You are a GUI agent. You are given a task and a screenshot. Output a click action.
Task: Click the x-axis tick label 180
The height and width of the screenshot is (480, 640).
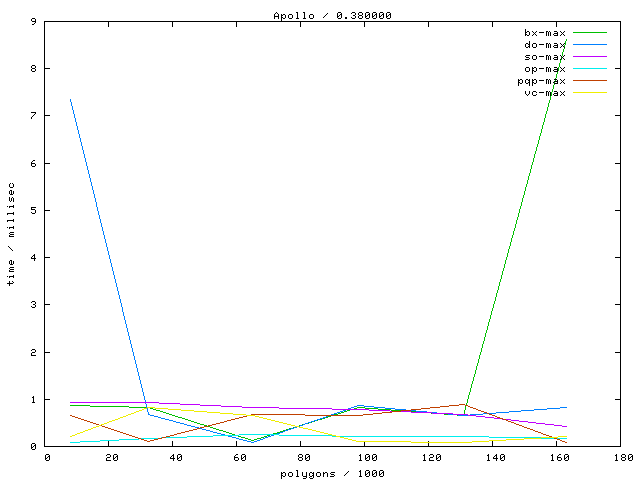[623, 458]
